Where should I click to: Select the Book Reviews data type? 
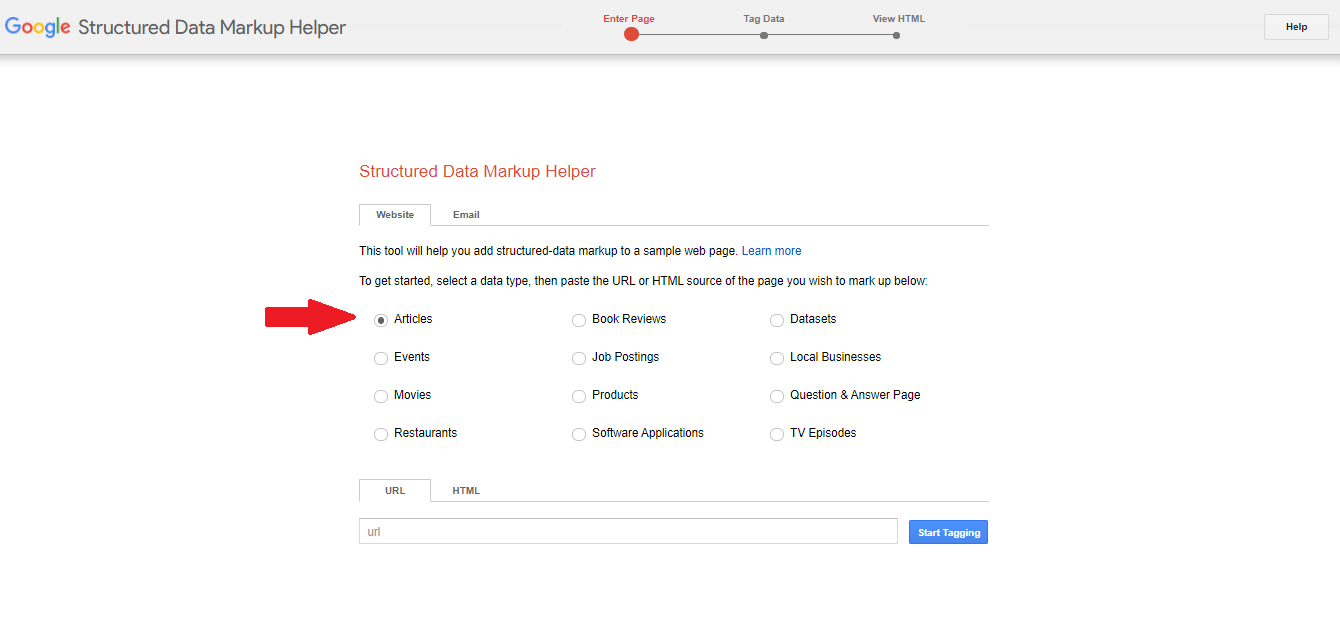pyautogui.click(x=579, y=320)
